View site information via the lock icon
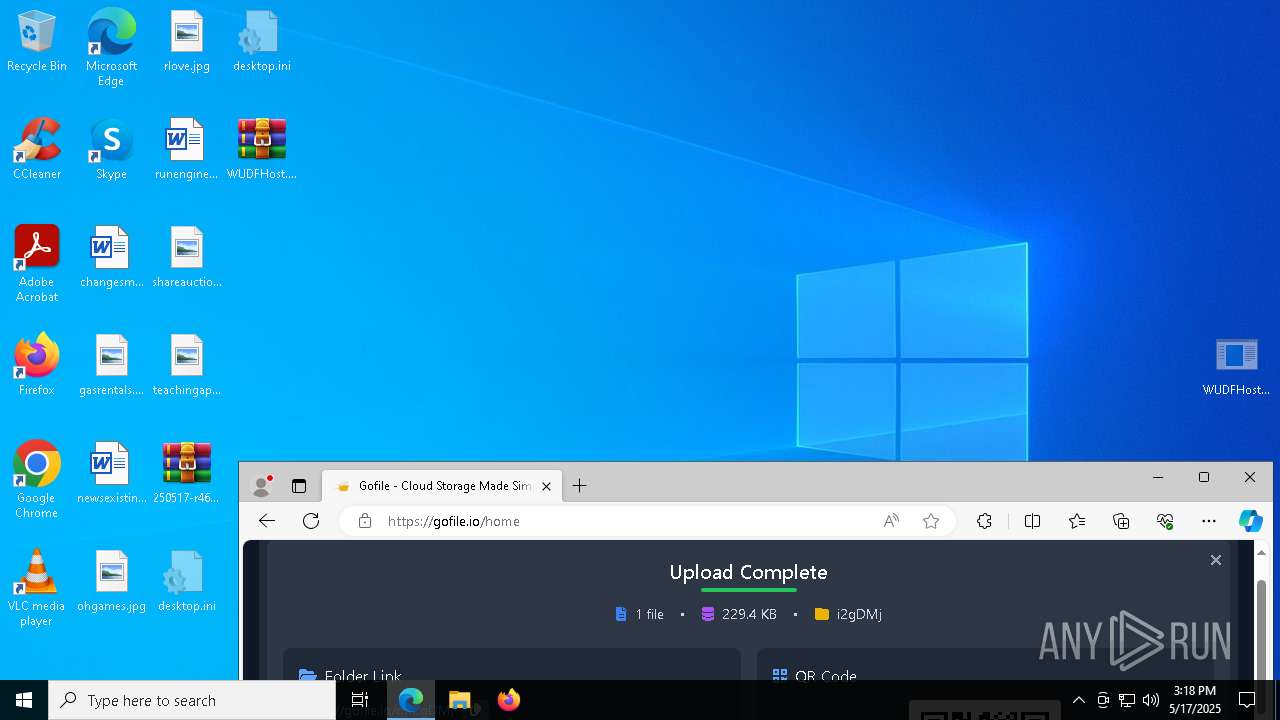Screen dimensions: 1280x720 (365, 521)
